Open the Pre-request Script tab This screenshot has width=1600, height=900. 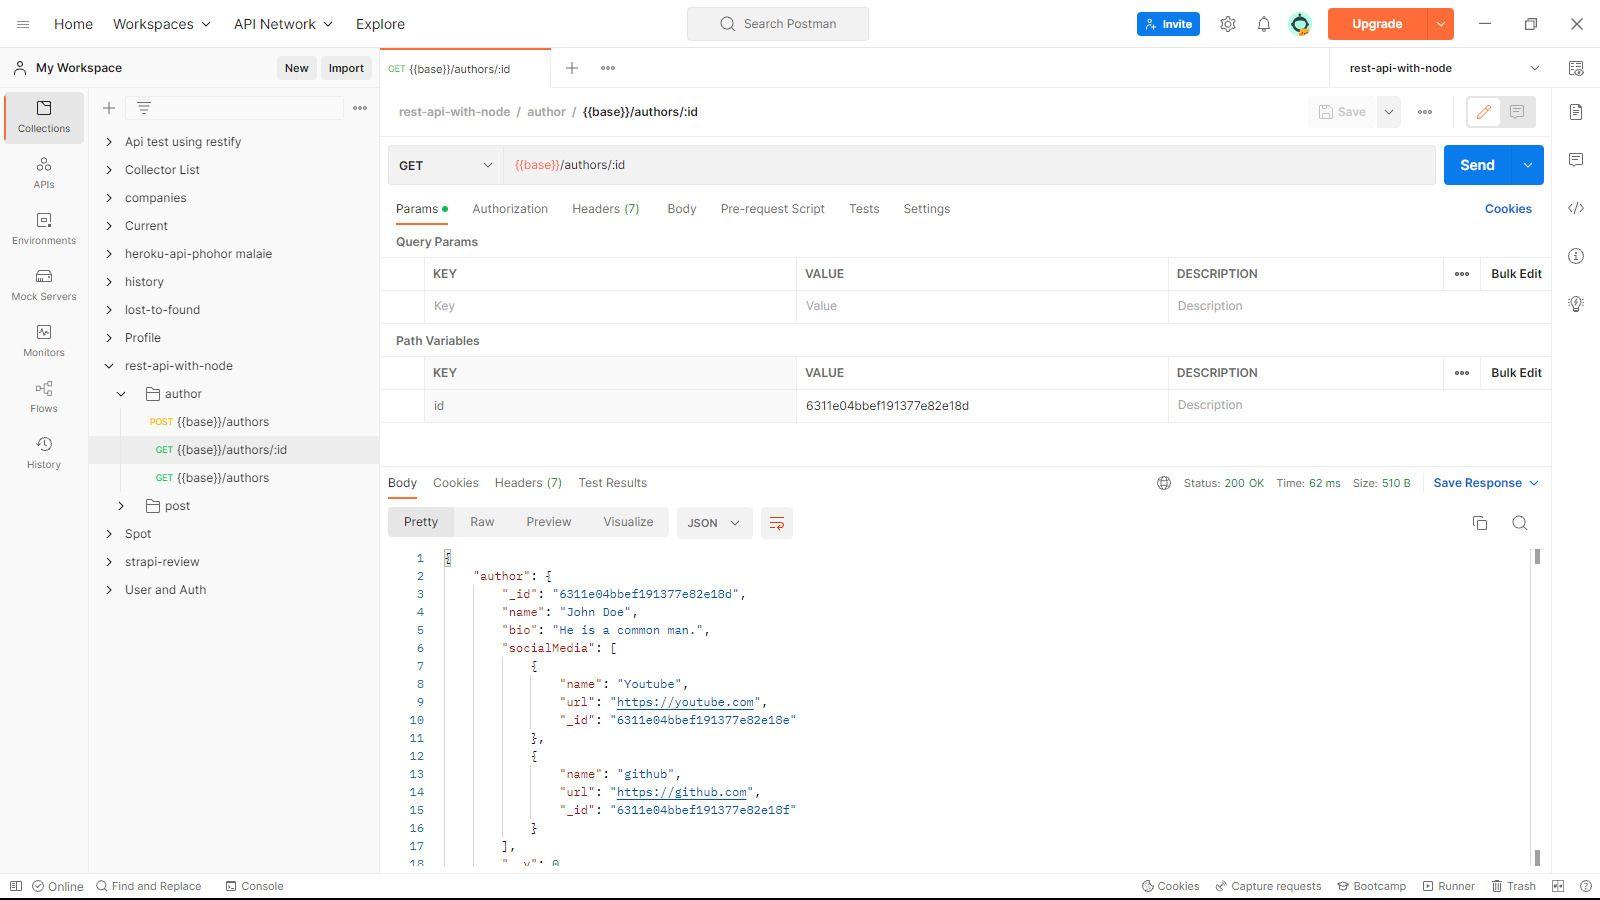click(x=773, y=209)
